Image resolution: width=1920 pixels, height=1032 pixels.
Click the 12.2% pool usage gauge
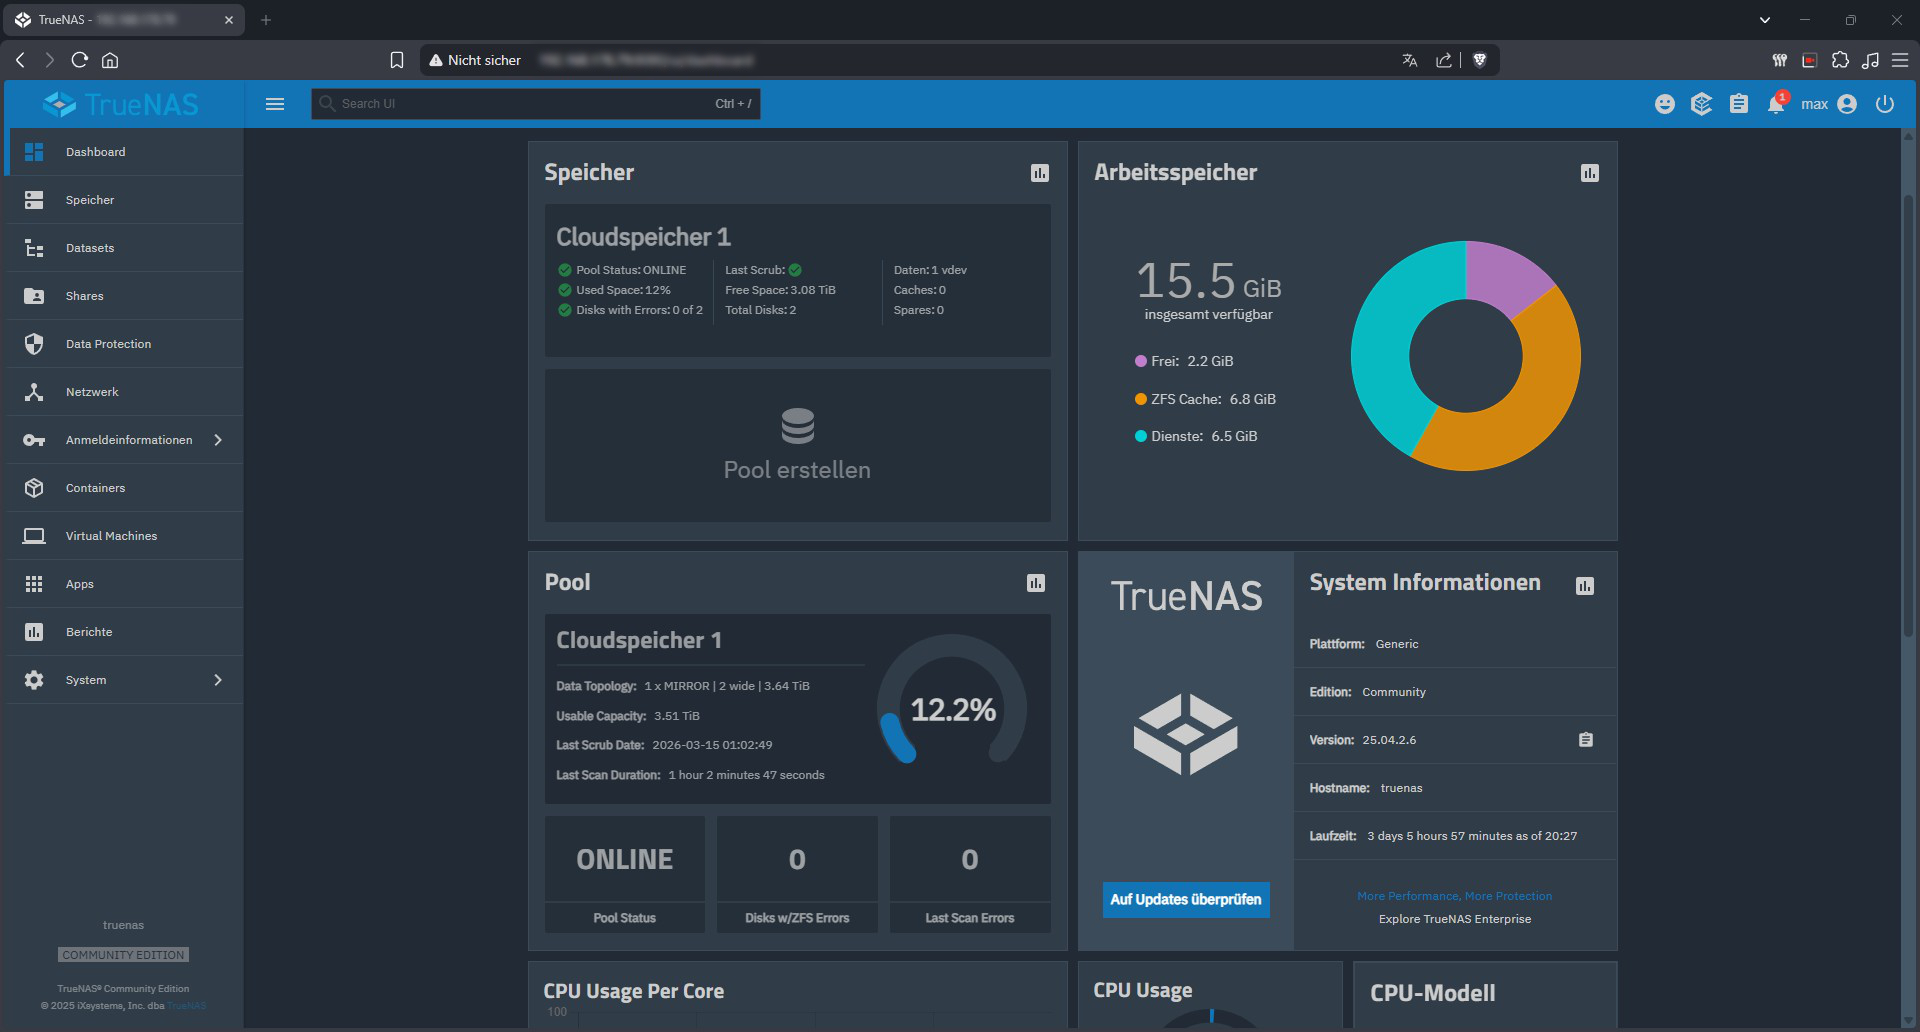[952, 709]
